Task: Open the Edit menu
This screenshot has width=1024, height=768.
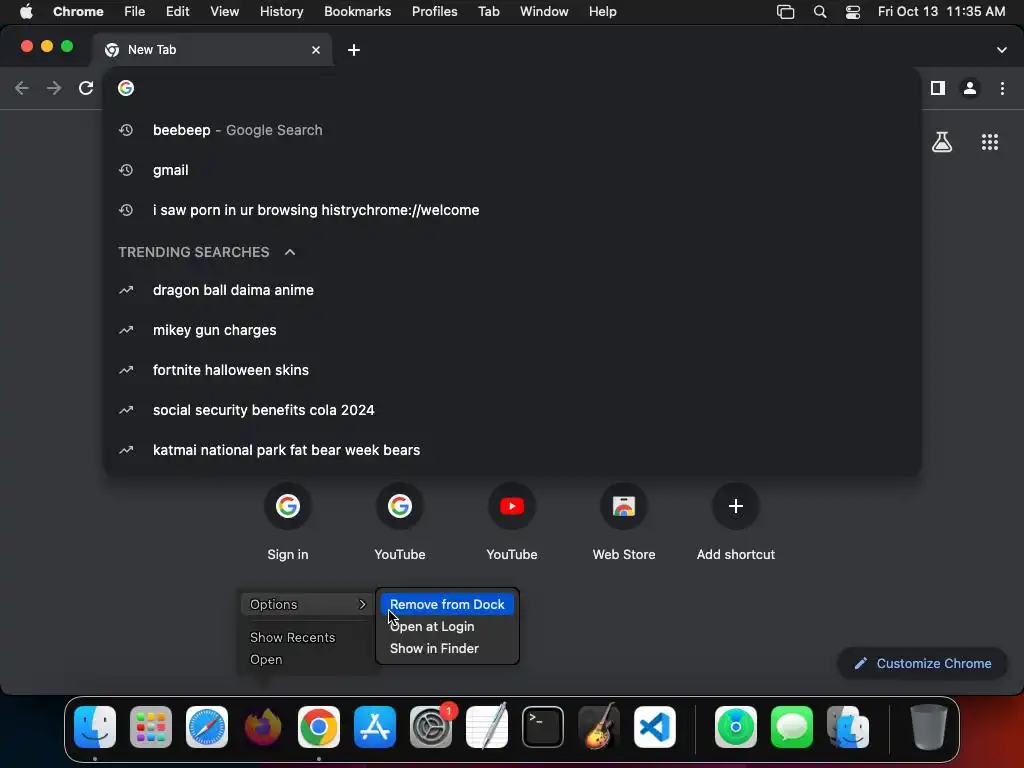Action: 177,12
